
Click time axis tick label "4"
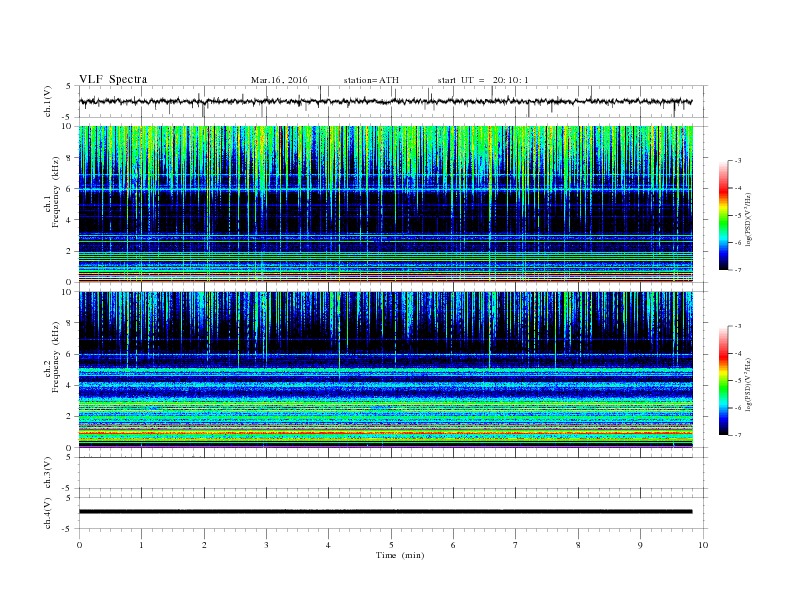pyautogui.click(x=328, y=545)
